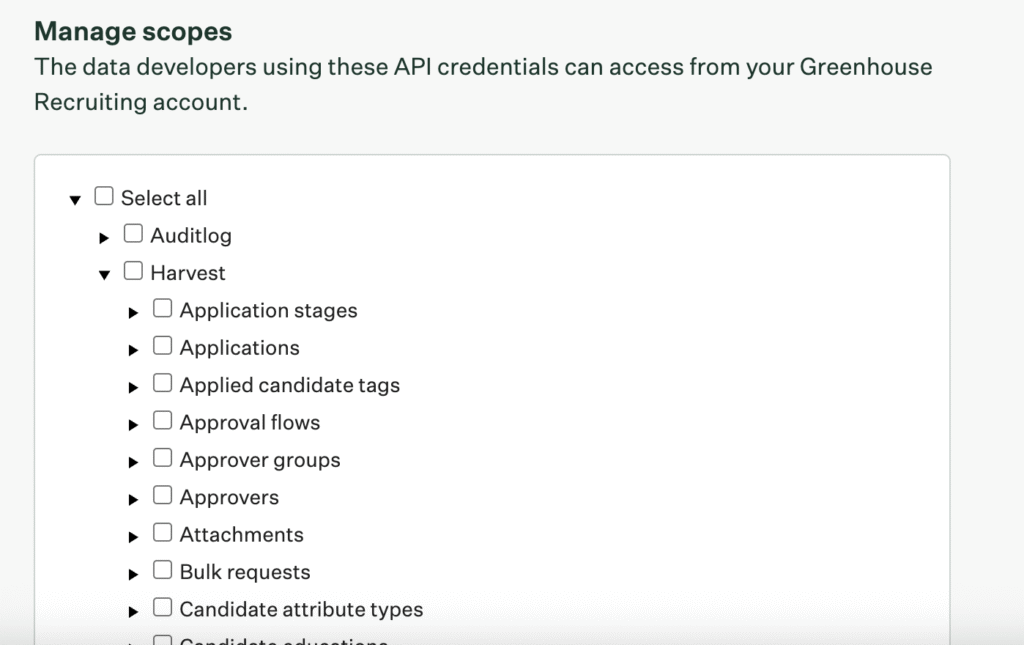Screen dimensions: 1024x645
Task: Expand the Applications disclosure triangle
Action: coord(133,350)
